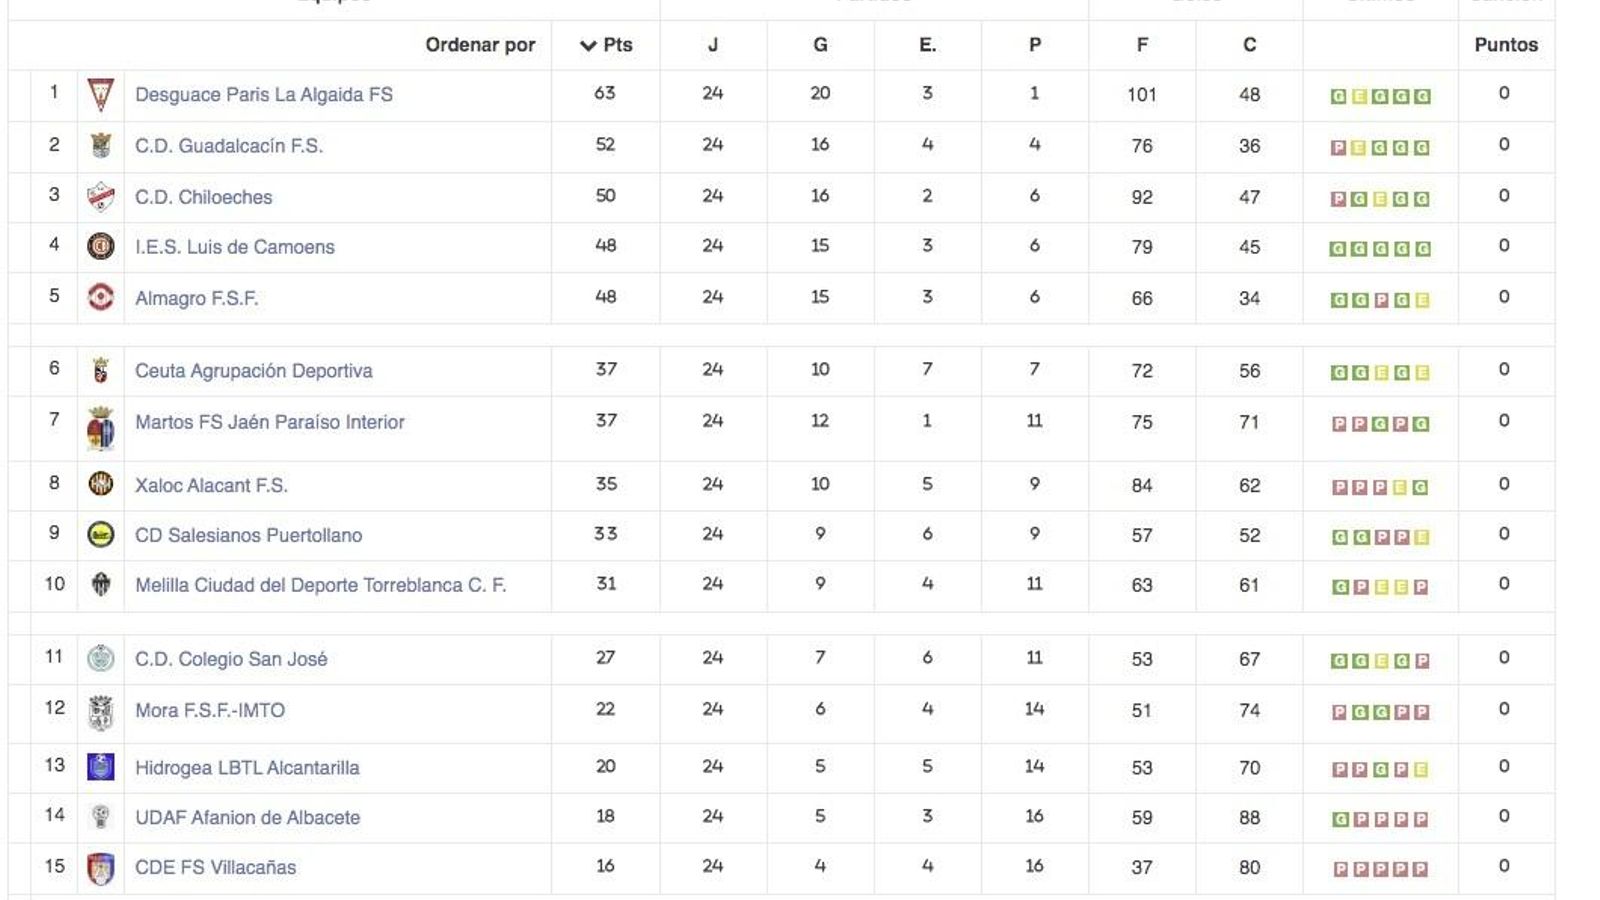Click the Melilla Torreblanca club emblem
The height and width of the screenshot is (900, 1600).
pyautogui.click(x=100, y=585)
